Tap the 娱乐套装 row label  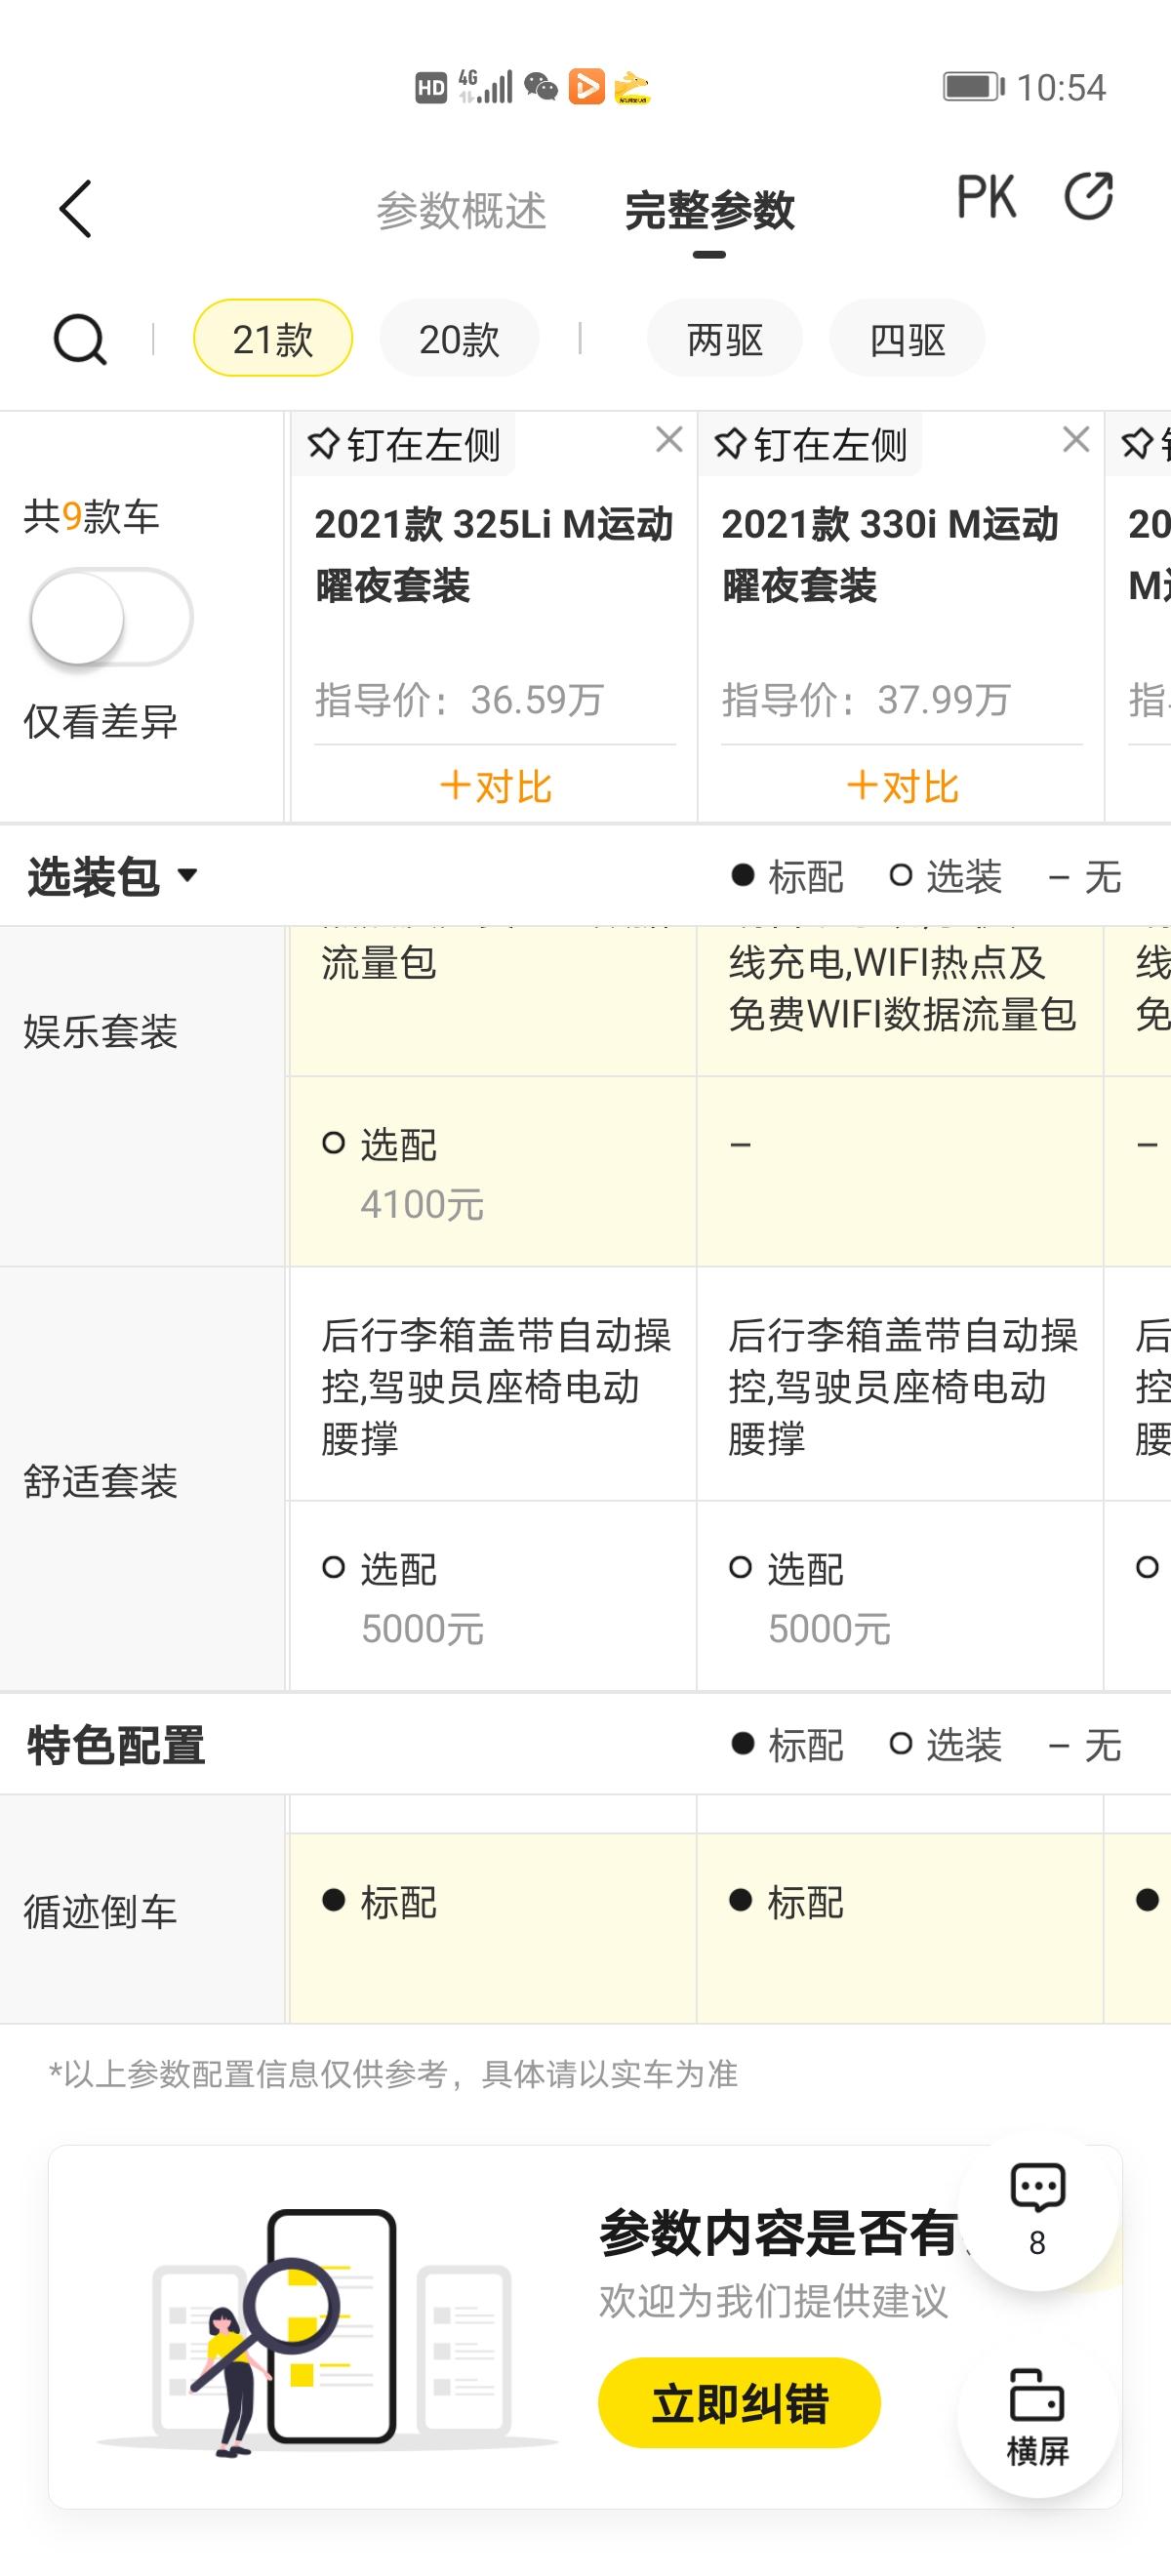pos(100,1031)
